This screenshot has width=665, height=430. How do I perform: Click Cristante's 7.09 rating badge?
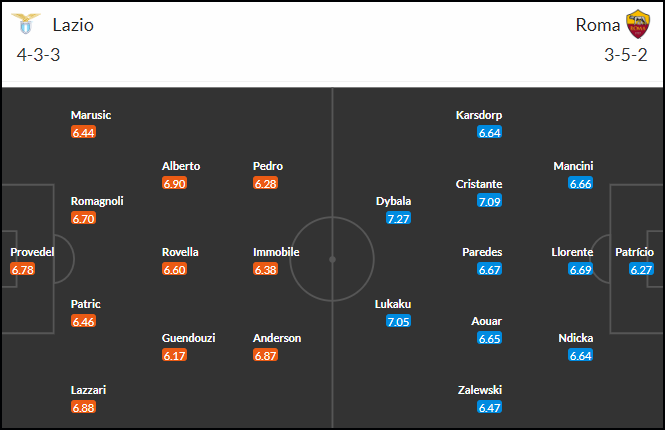click(x=489, y=201)
